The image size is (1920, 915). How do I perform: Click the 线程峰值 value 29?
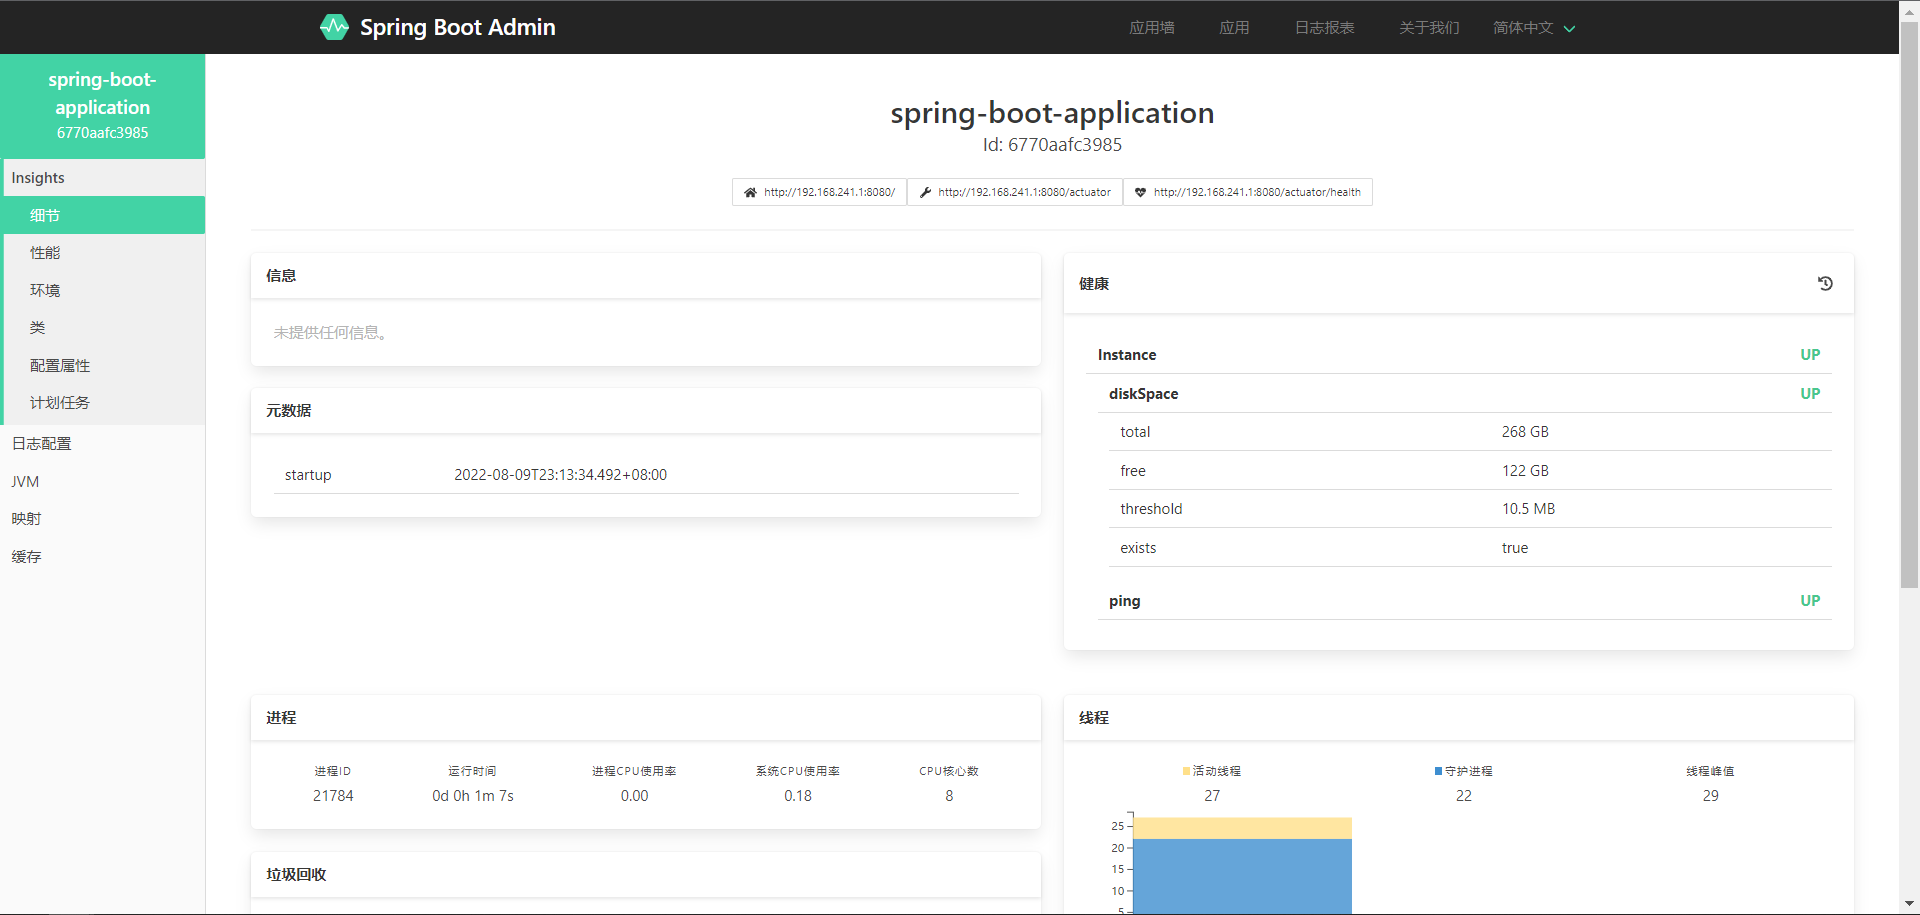pos(1711,796)
